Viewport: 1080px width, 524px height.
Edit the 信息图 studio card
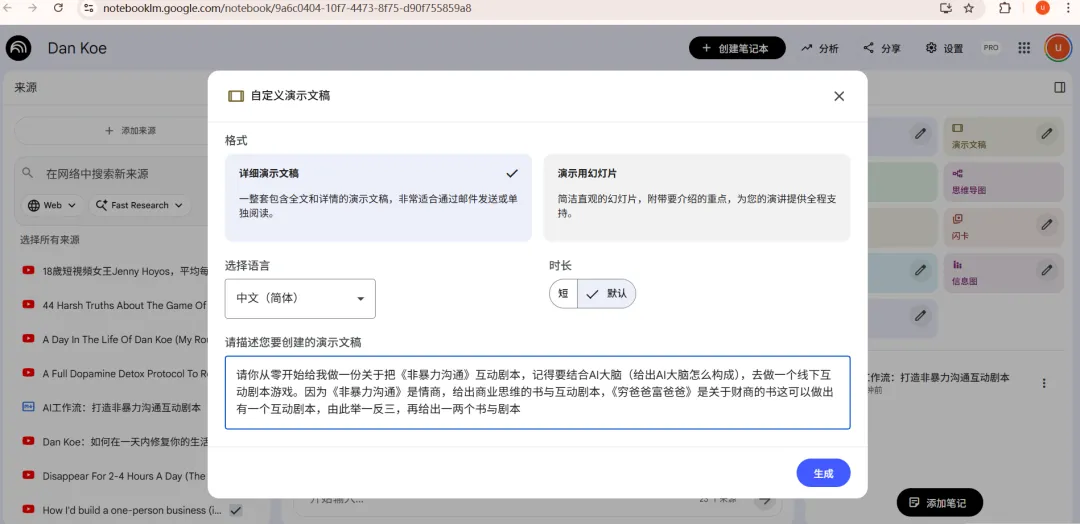click(1046, 270)
